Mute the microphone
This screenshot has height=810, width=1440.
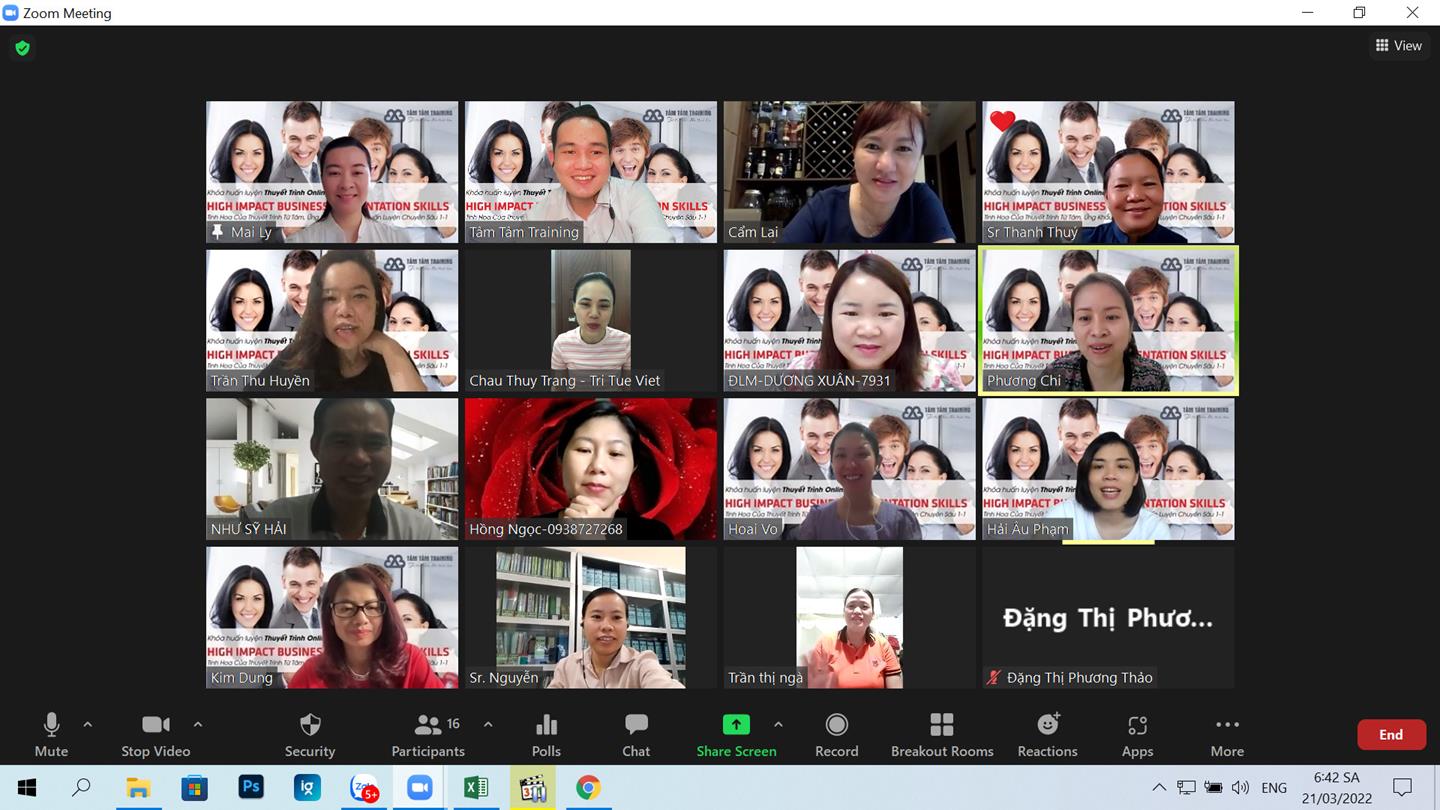pyautogui.click(x=51, y=735)
